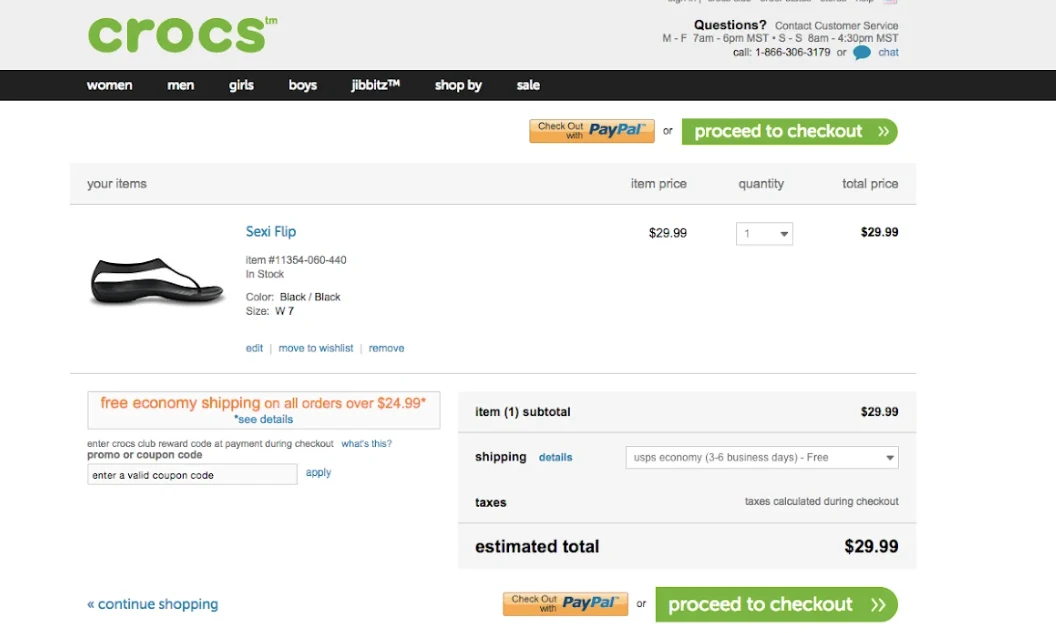
Task: Click the top PayPal checkout button
Action: (x=592, y=131)
